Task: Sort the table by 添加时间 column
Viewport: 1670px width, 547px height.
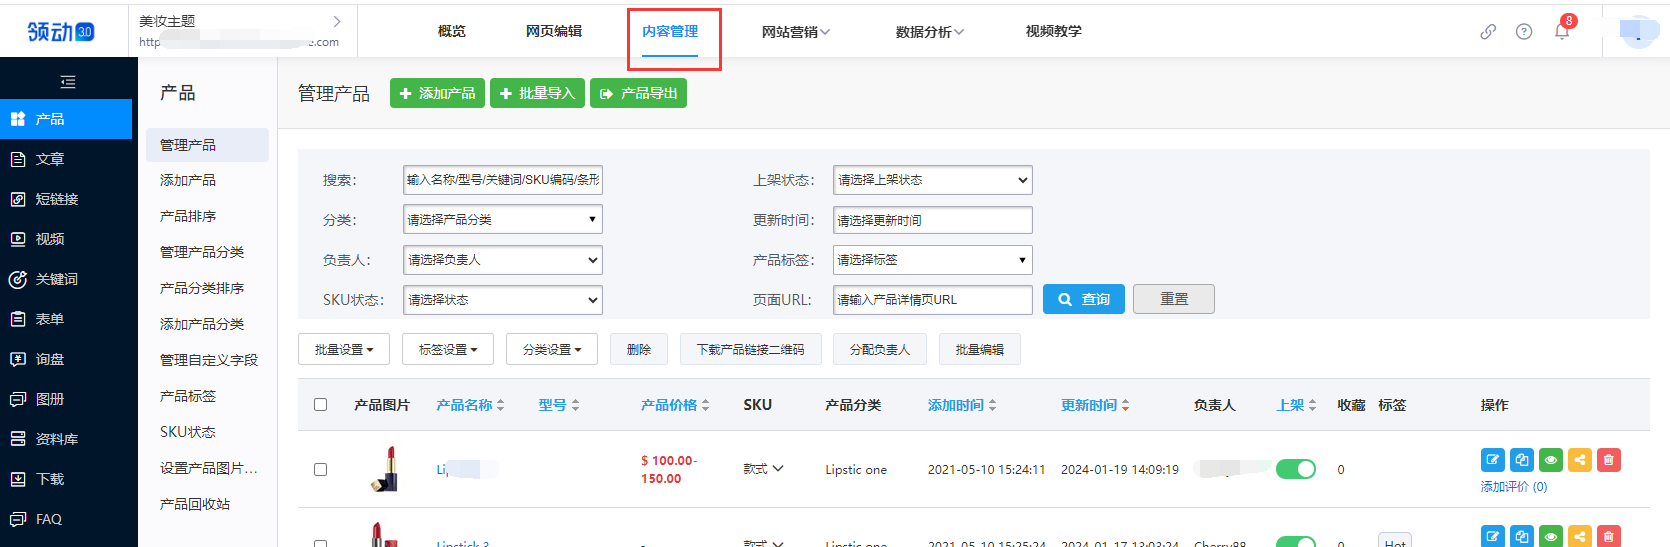Action: (962, 405)
